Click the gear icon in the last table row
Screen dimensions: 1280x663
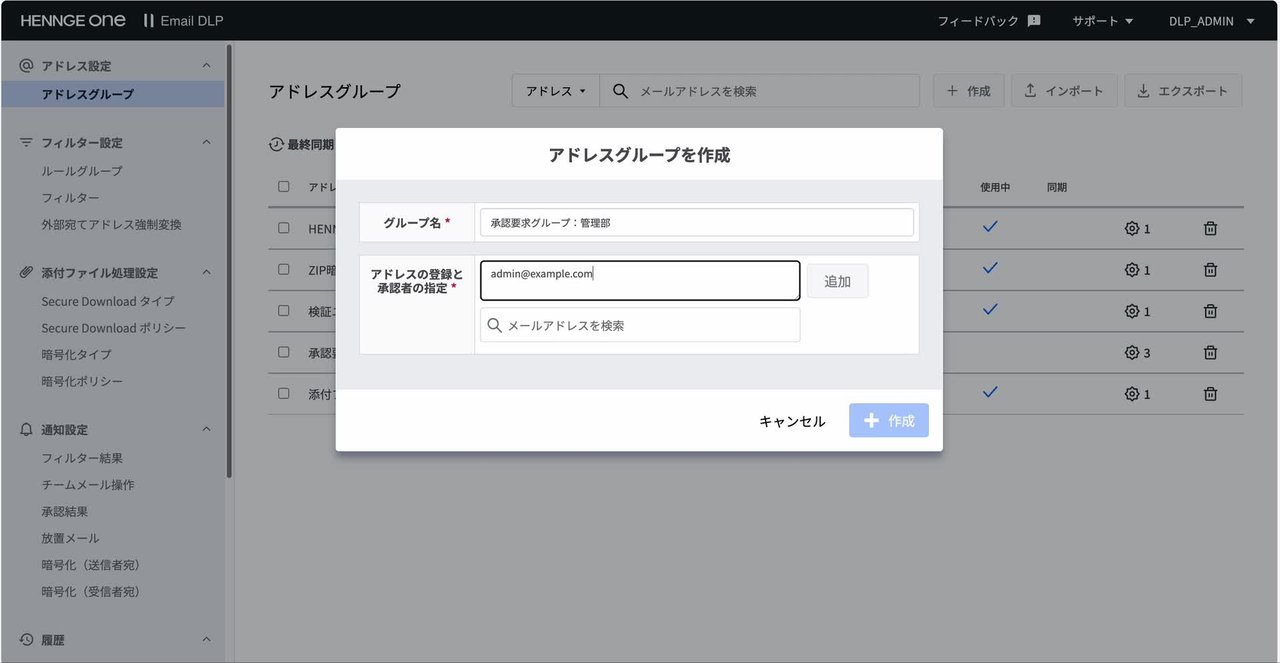1132,394
